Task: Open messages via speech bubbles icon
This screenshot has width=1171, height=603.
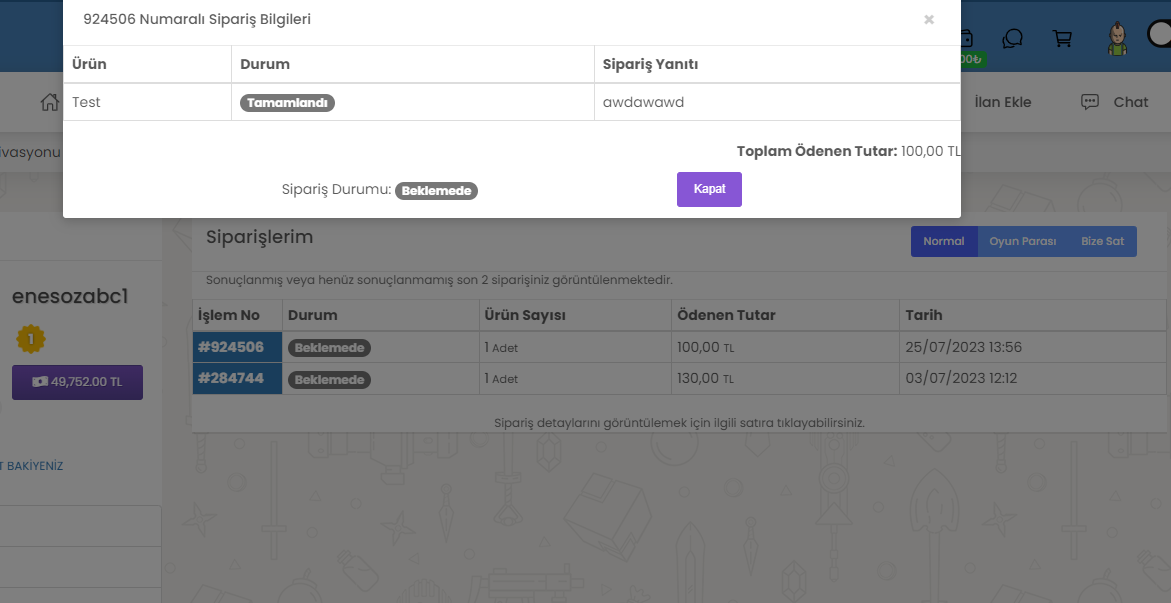Action: click(1013, 38)
